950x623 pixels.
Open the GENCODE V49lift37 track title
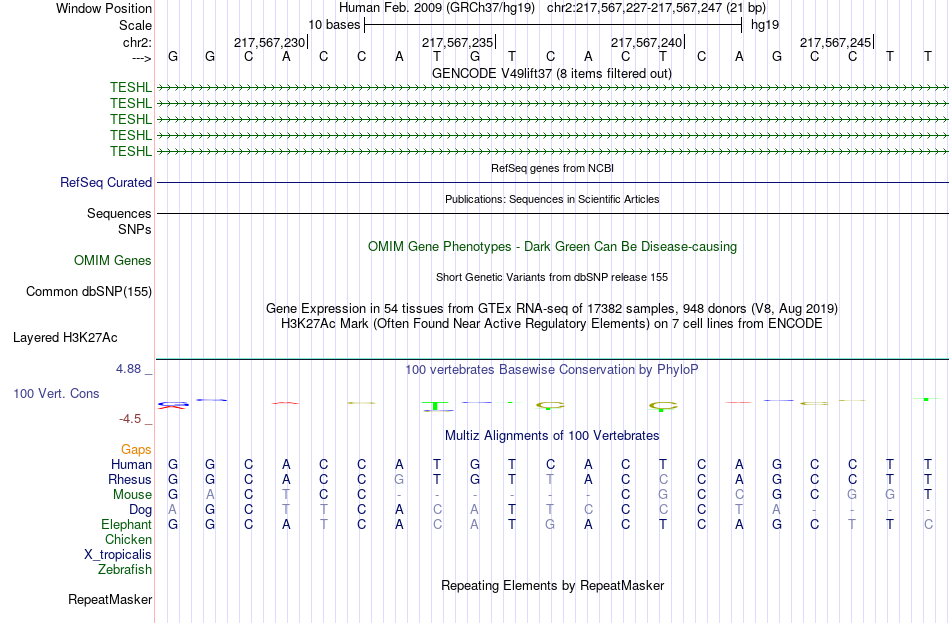pyautogui.click(x=552, y=73)
